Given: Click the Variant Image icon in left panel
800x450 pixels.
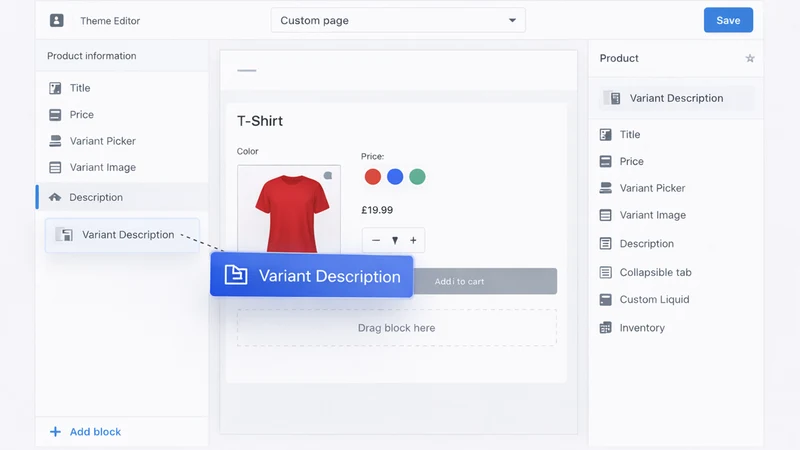Looking at the screenshot, I should (55, 167).
